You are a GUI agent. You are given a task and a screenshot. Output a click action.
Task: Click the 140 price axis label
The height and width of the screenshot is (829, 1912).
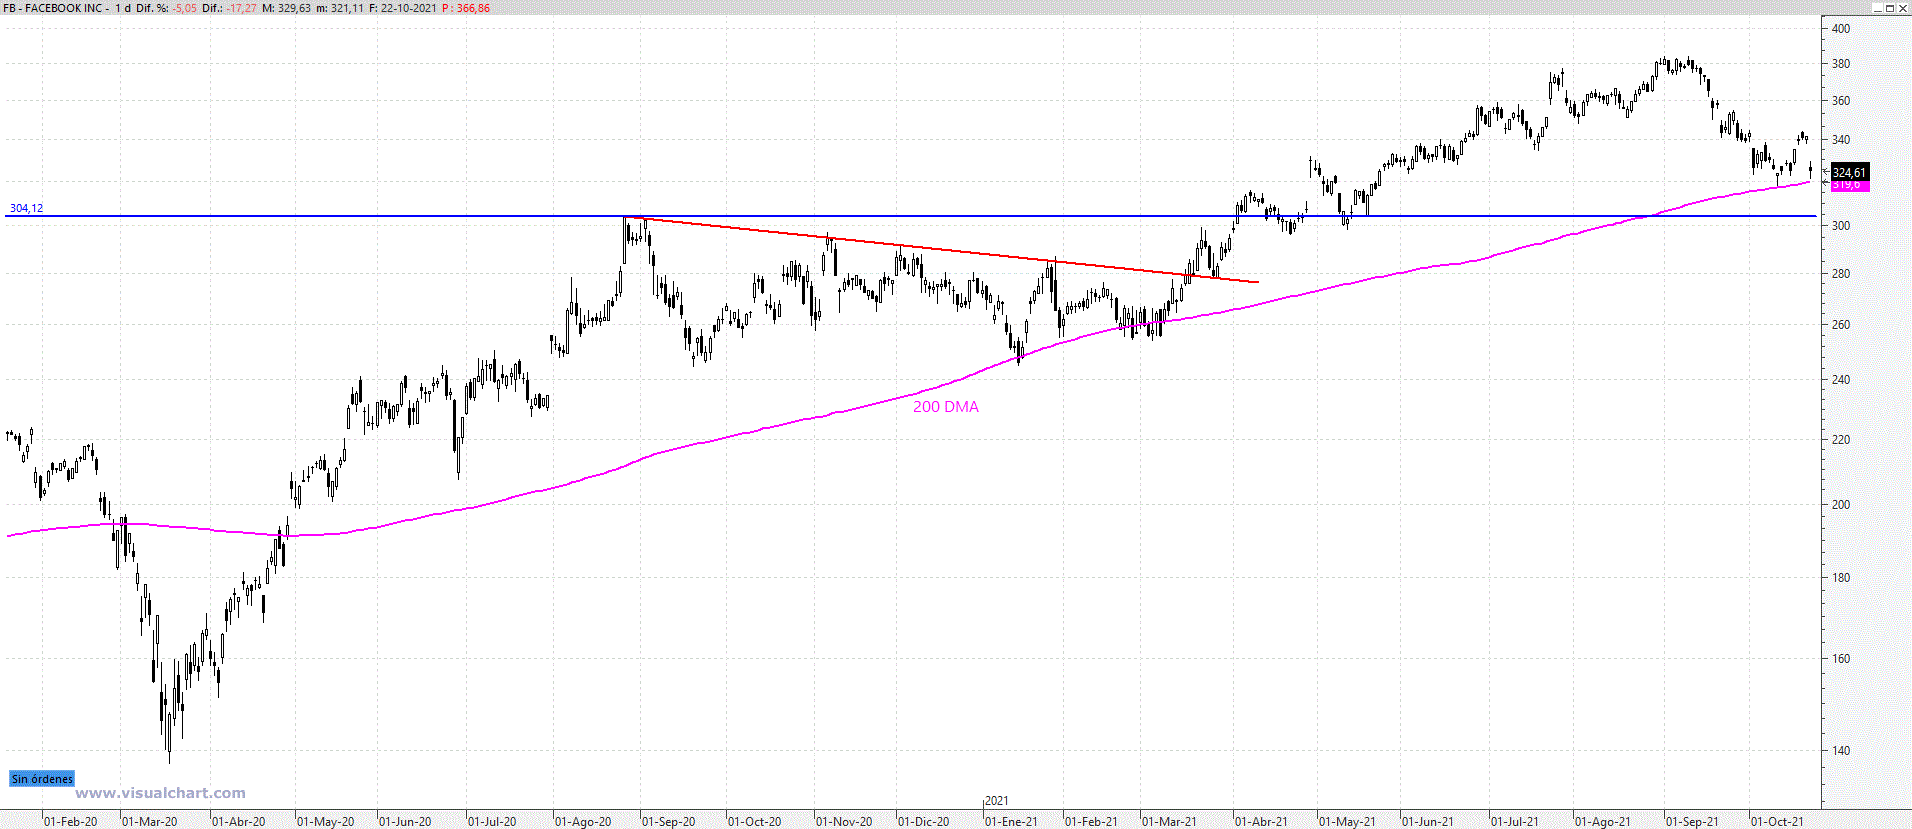[x=1841, y=751]
